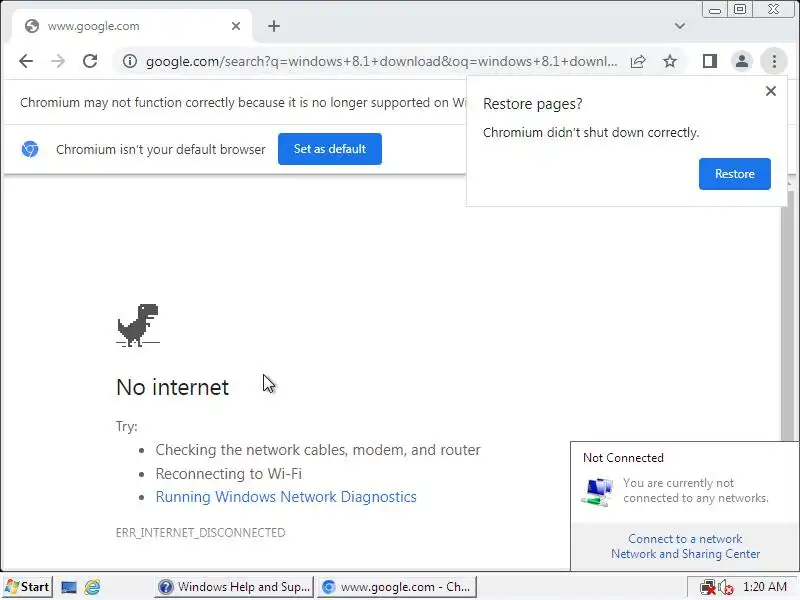This screenshot has height=600, width=800.
Task: Open Network and Sharing Center link
Action: coord(686,554)
